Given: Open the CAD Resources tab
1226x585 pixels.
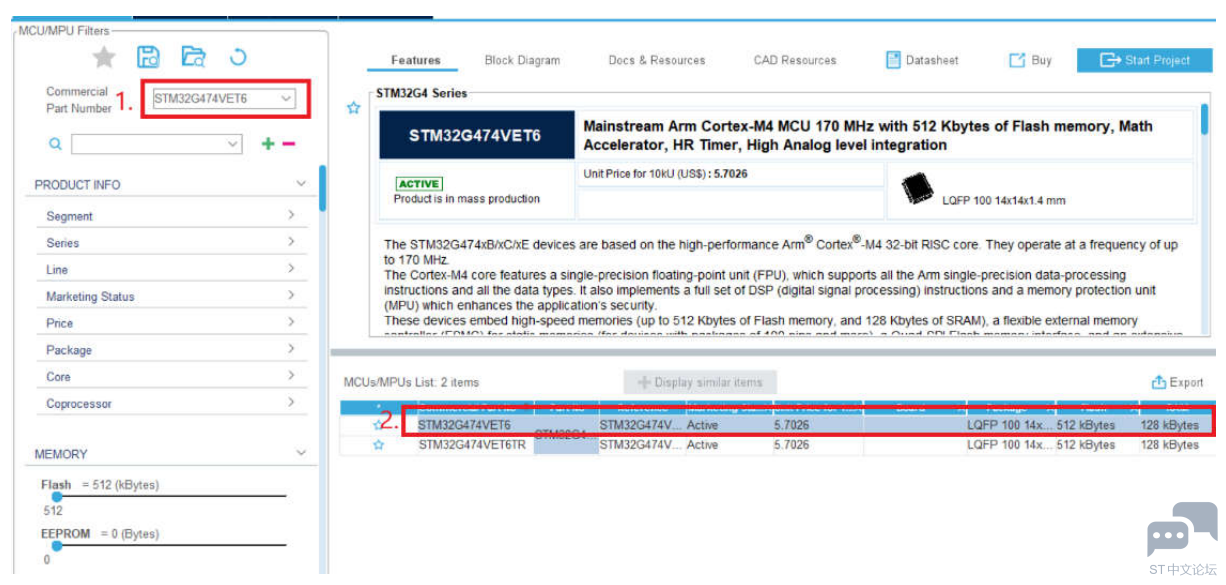Looking at the screenshot, I should click(x=795, y=60).
